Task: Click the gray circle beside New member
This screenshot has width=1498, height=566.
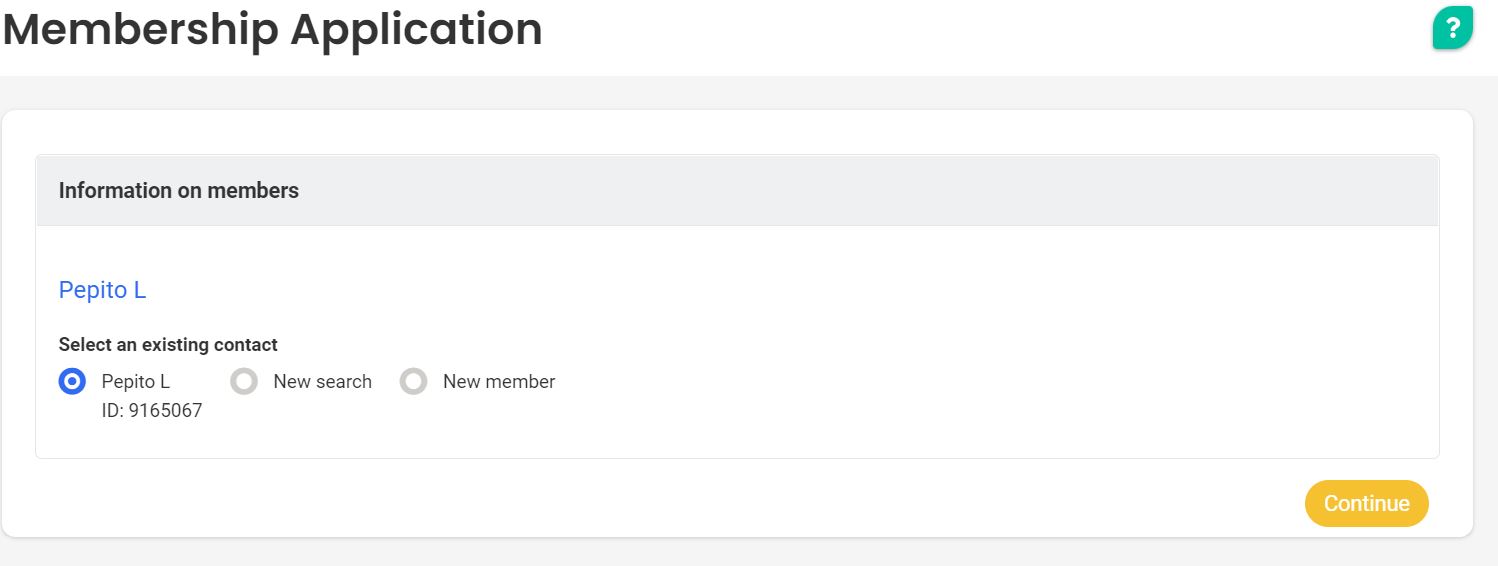Action: [x=414, y=381]
